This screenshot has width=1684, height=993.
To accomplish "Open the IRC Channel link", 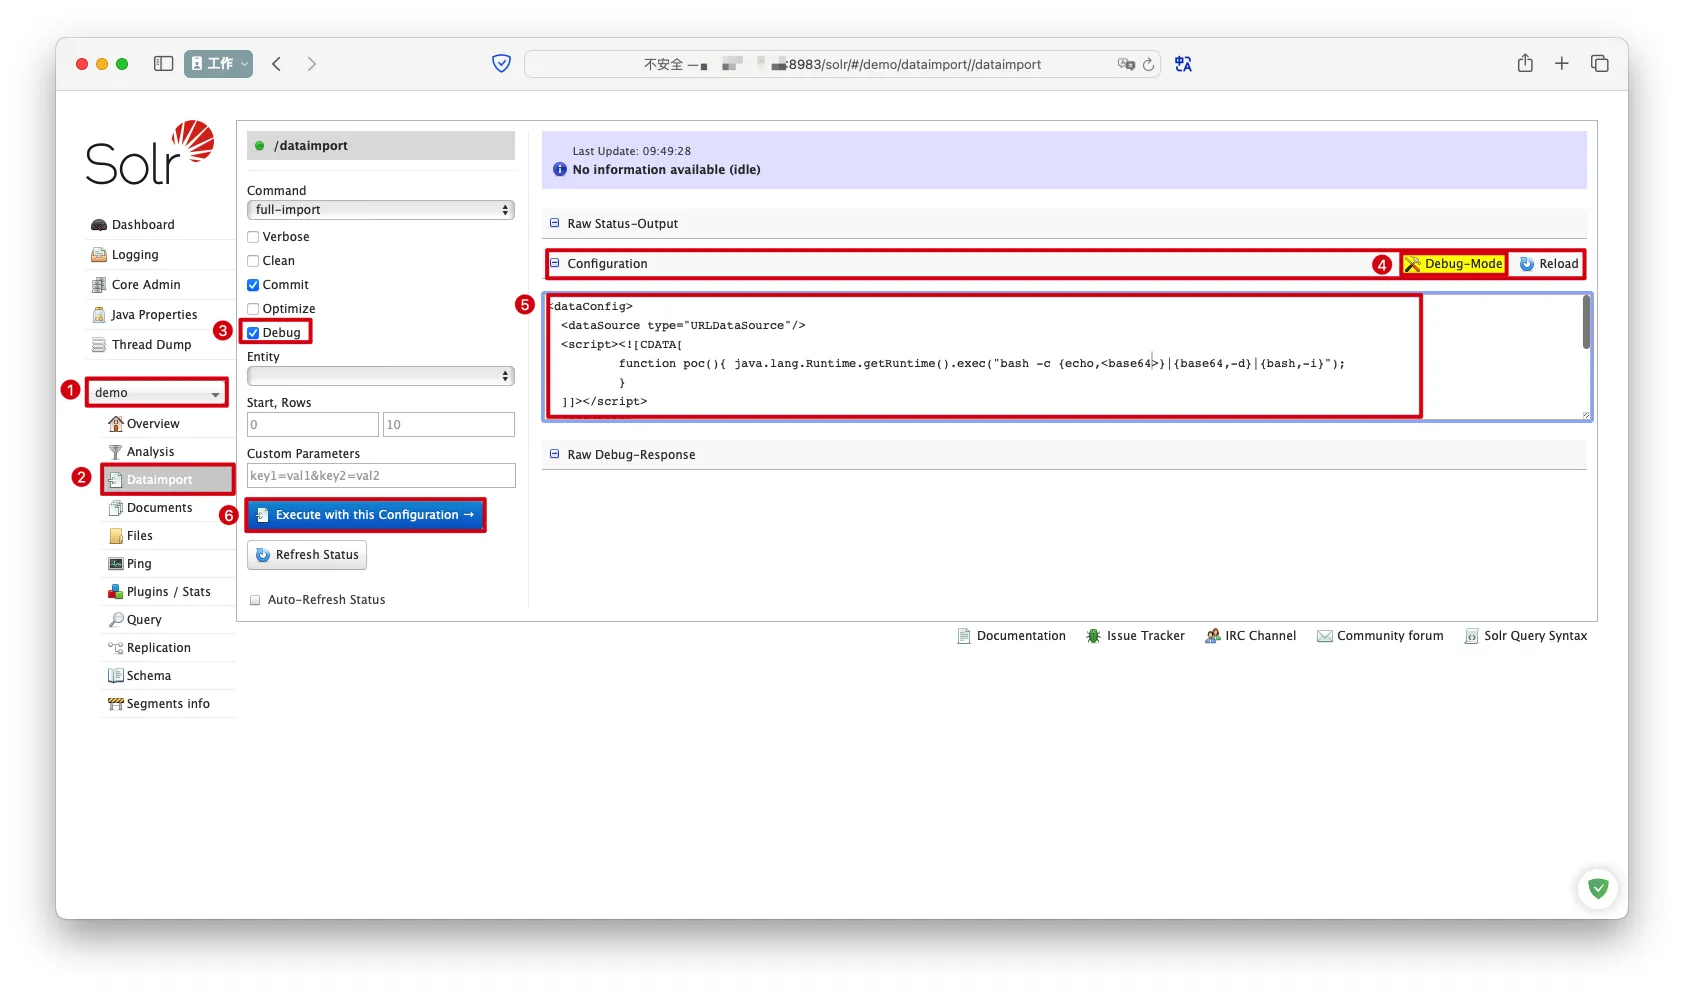I will click(x=1251, y=636).
